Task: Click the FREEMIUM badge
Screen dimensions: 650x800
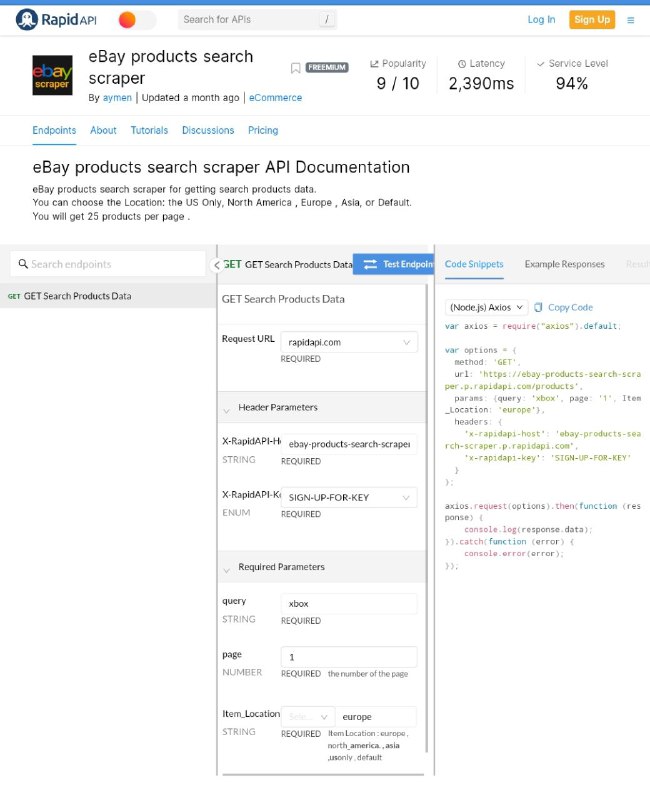Action: pyautogui.click(x=327, y=67)
